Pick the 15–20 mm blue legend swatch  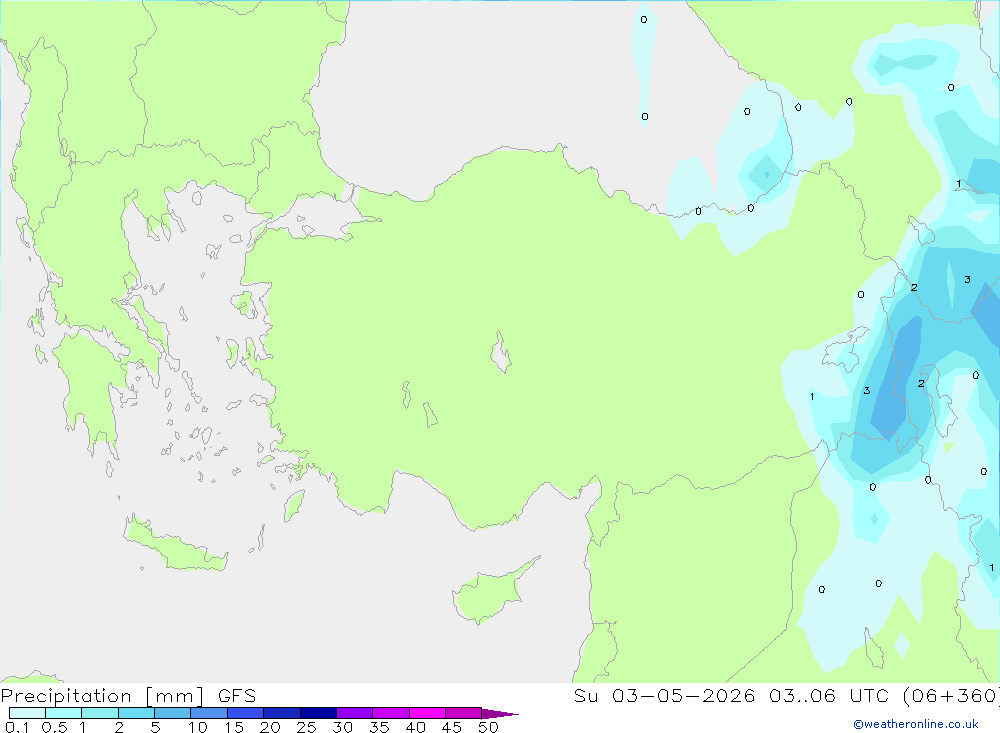pos(246,713)
